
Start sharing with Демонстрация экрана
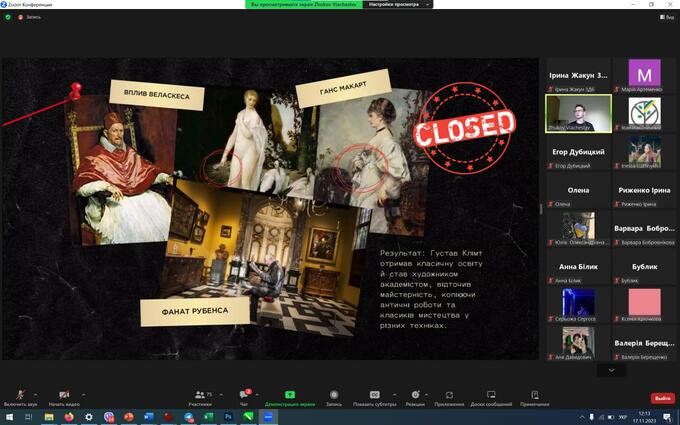click(x=290, y=398)
